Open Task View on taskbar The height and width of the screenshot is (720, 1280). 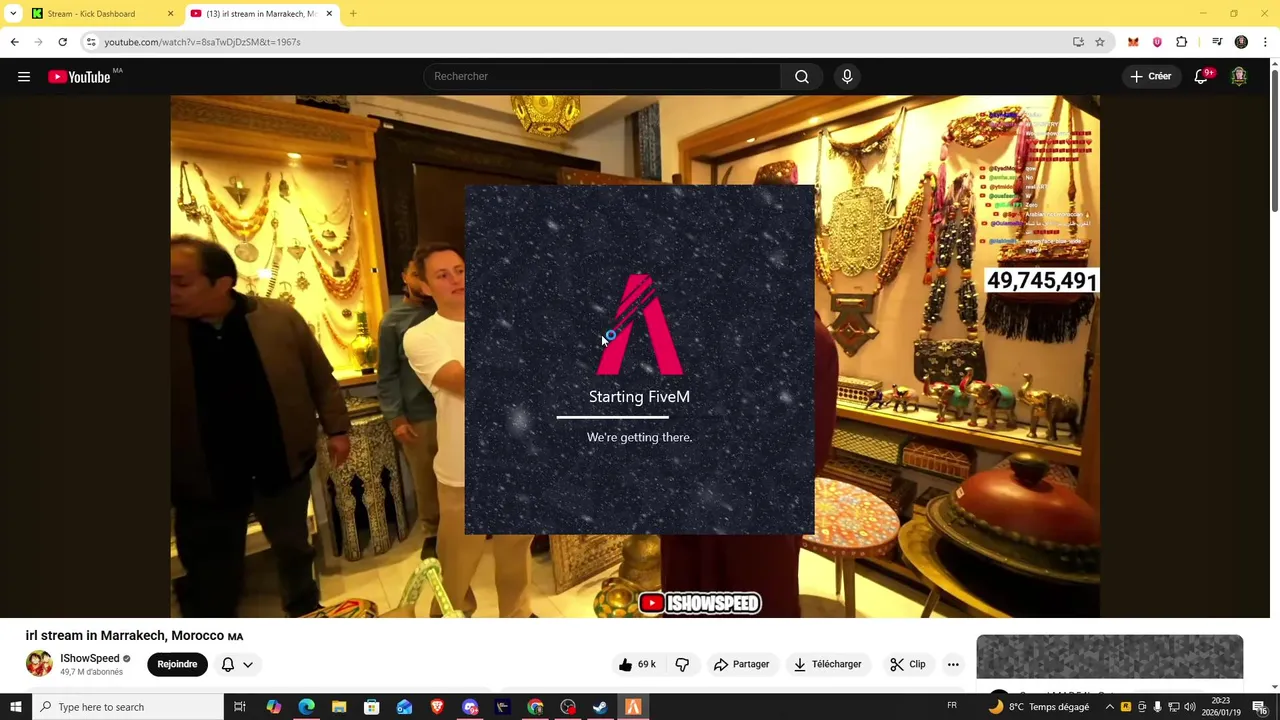pos(240,707)
